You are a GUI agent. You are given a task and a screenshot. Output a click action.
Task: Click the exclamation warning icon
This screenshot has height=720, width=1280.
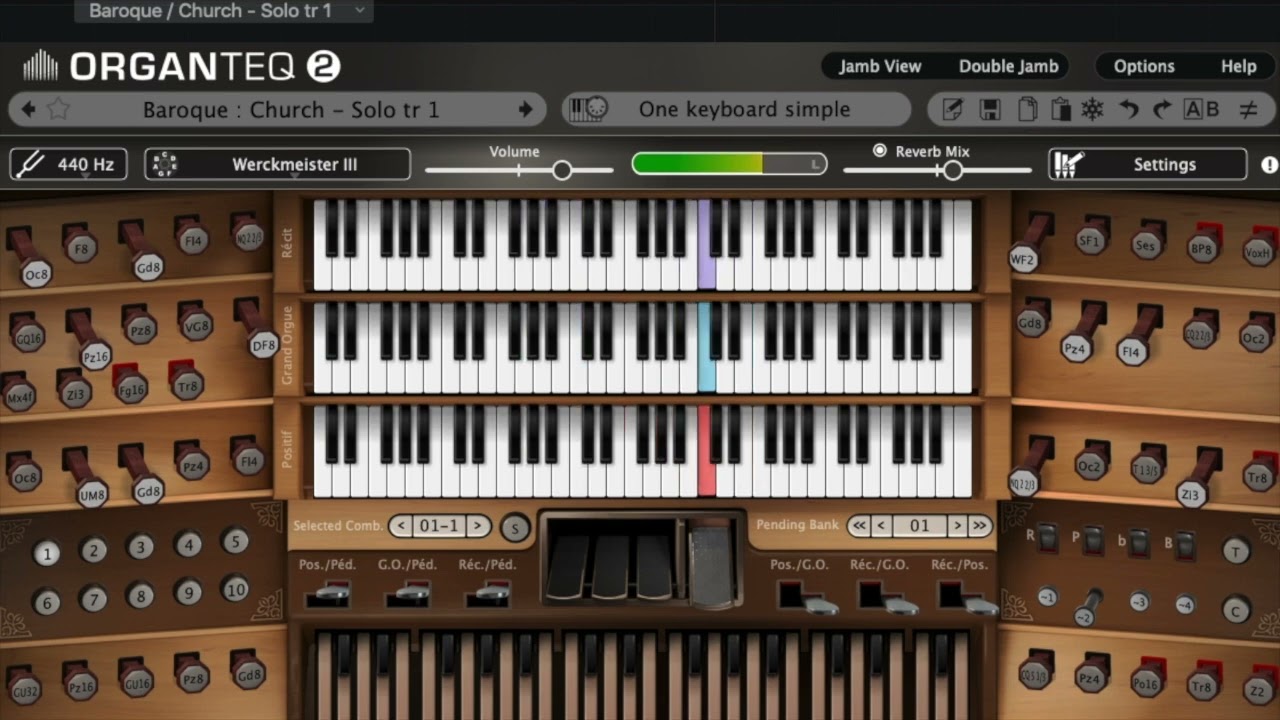pos(1270,165)
